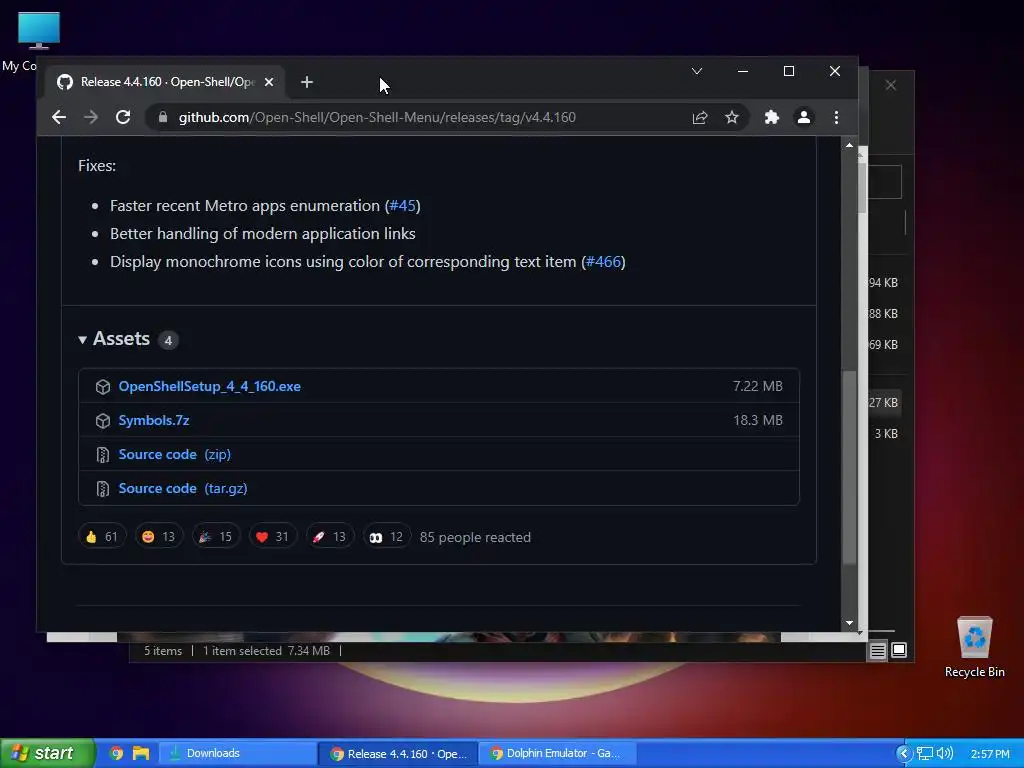The width and height of the screenshot is (1024, 768).
Task: Open network icon in system tray
Action: click(925, 754)
